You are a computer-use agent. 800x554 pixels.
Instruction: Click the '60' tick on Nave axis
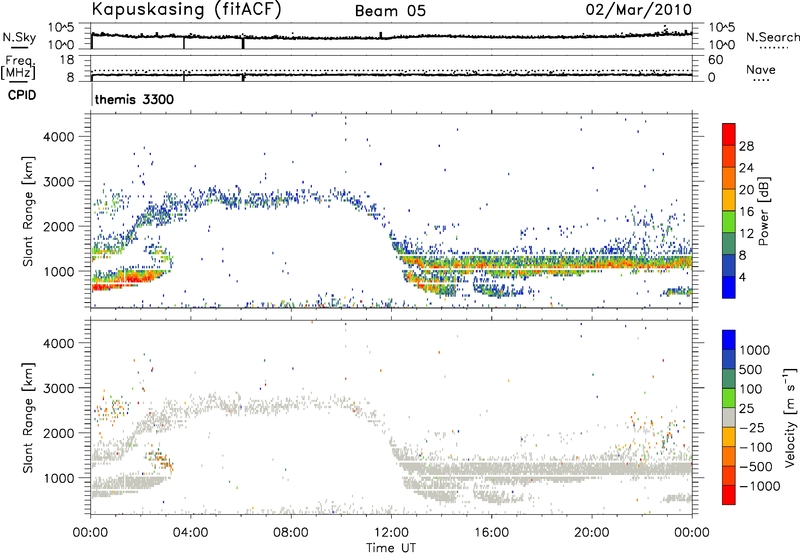point(715,60)
